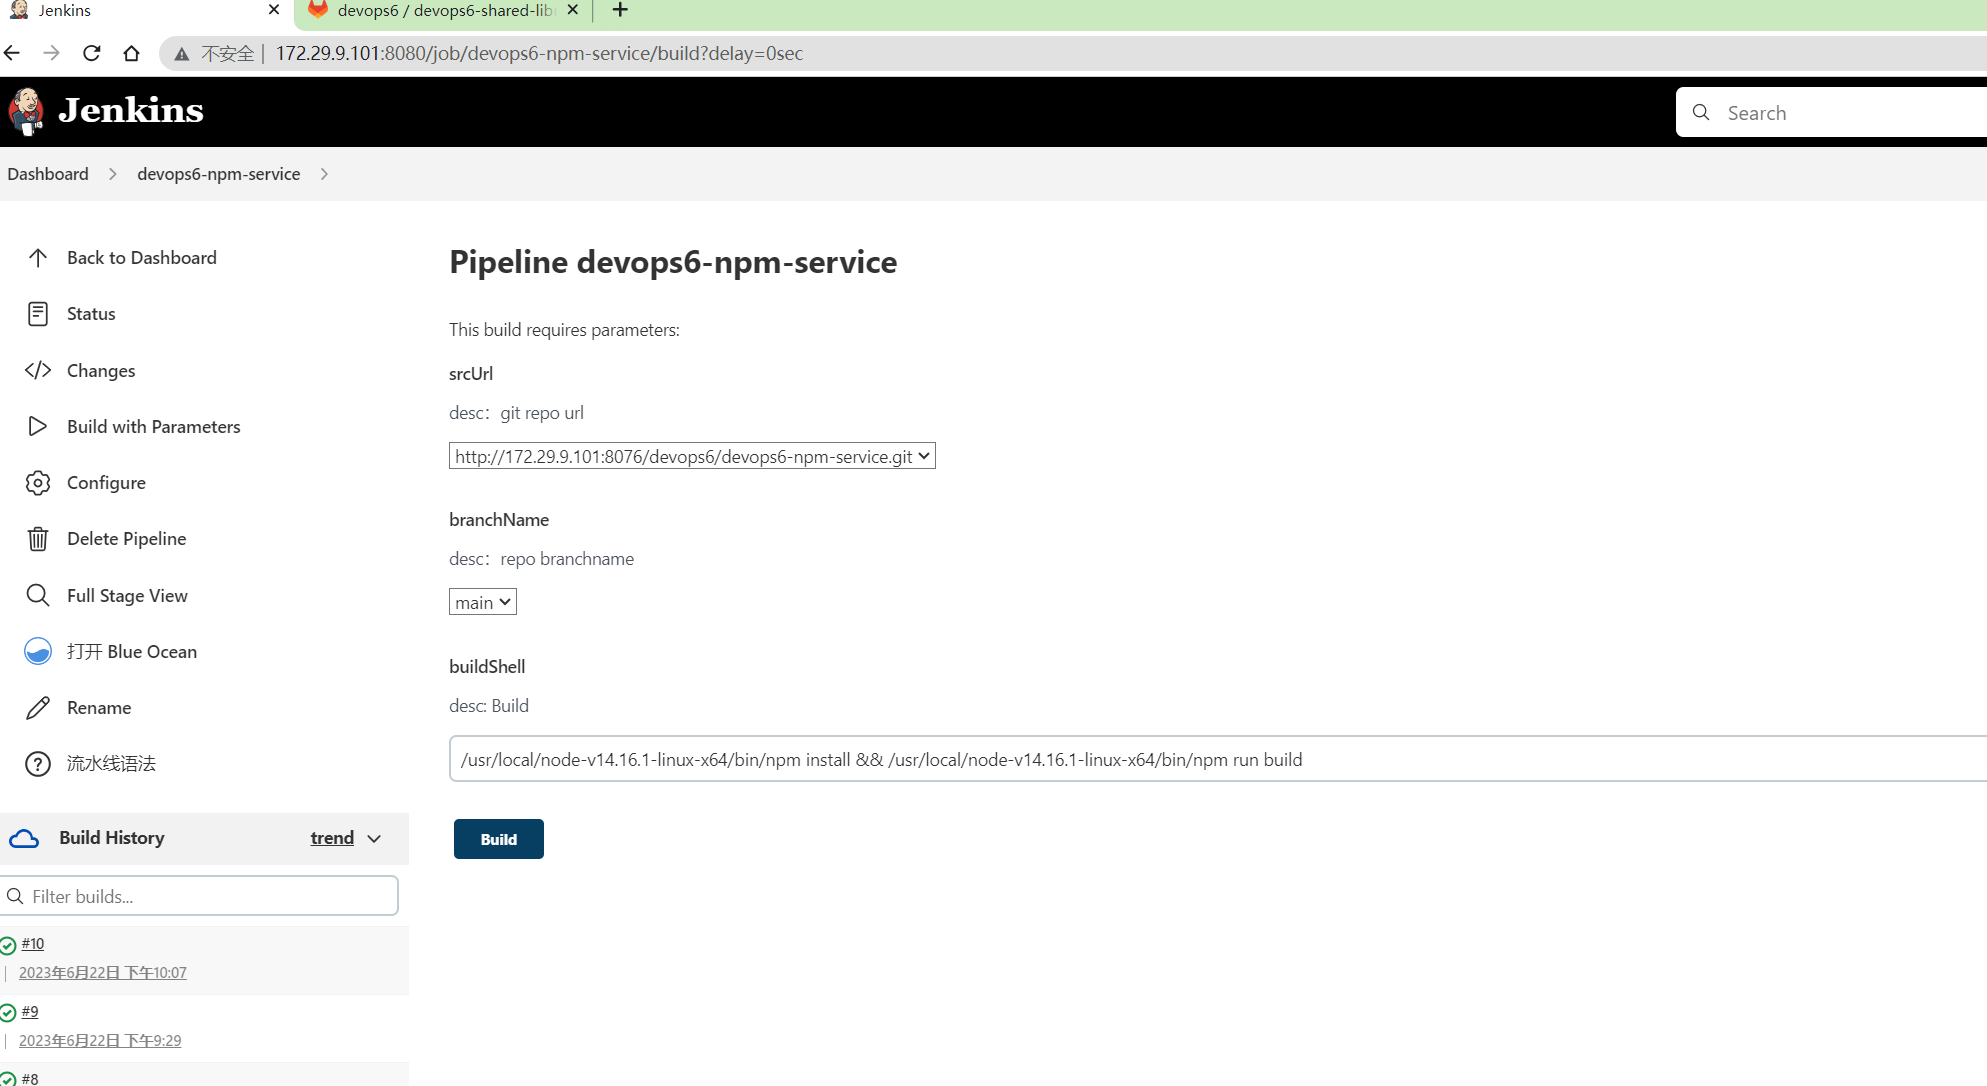
Task: Click the build #10 success status icon
Action: click(8, 945)
